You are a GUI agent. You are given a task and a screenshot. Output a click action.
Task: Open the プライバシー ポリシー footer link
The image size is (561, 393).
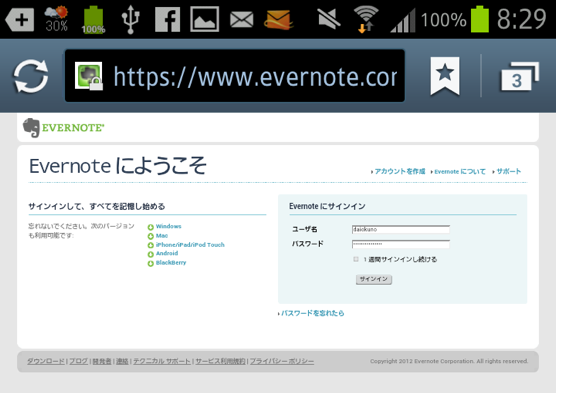coord(282,361)
